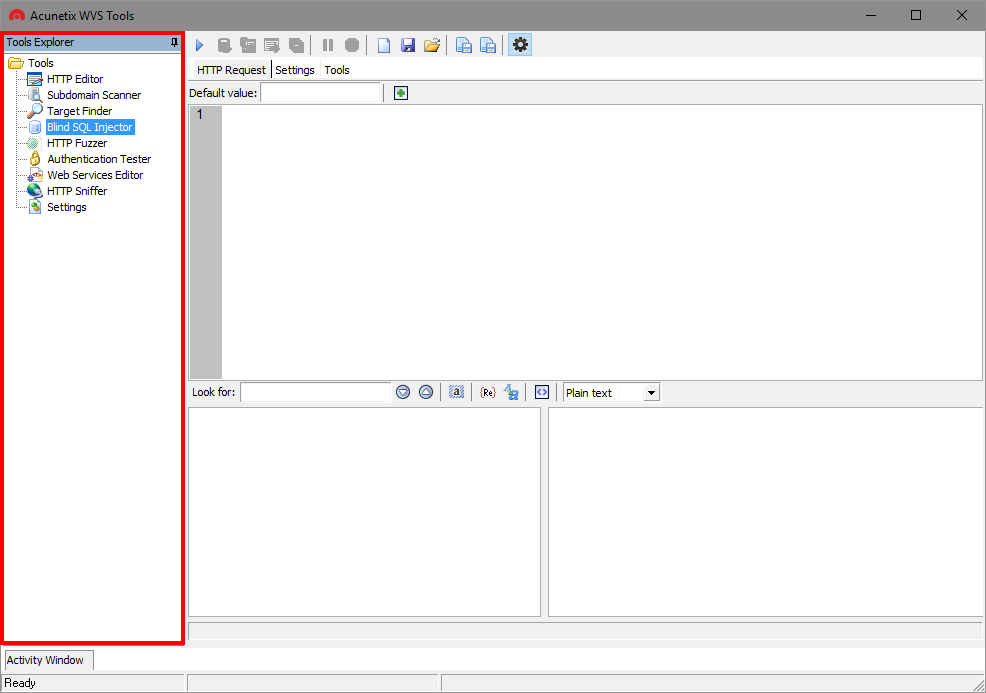986x693 pixels.
Task: Open the HTTP Sniffer tool
Action: click(x=77, y=191)
